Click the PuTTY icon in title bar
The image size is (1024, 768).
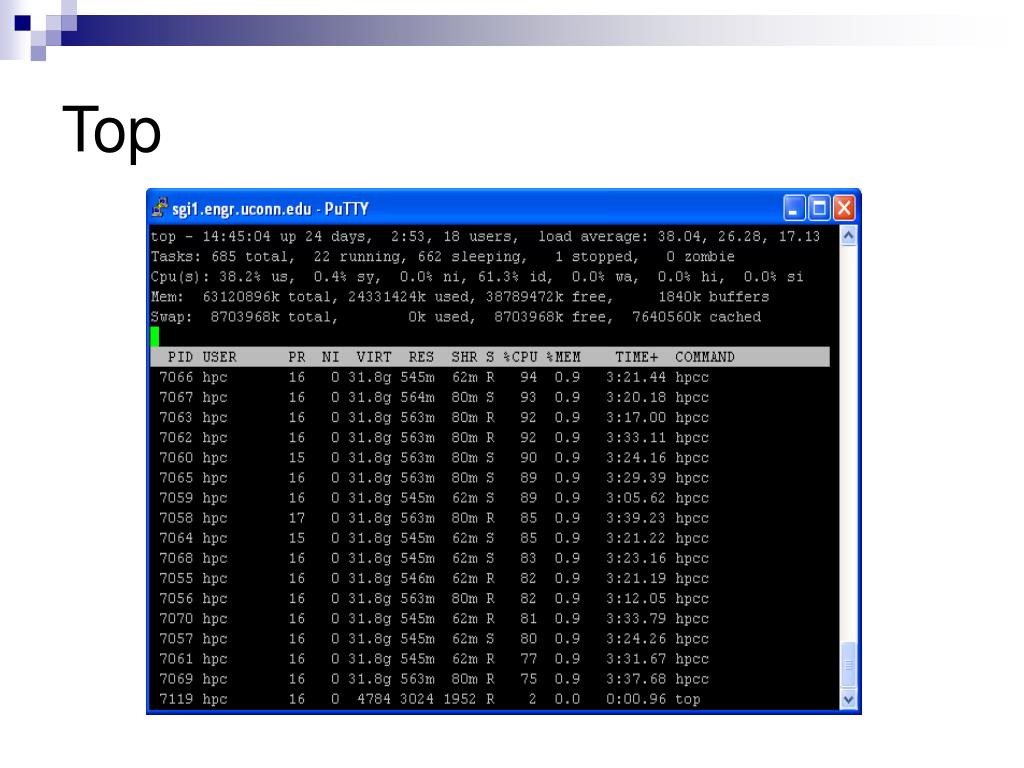[159, 208]
